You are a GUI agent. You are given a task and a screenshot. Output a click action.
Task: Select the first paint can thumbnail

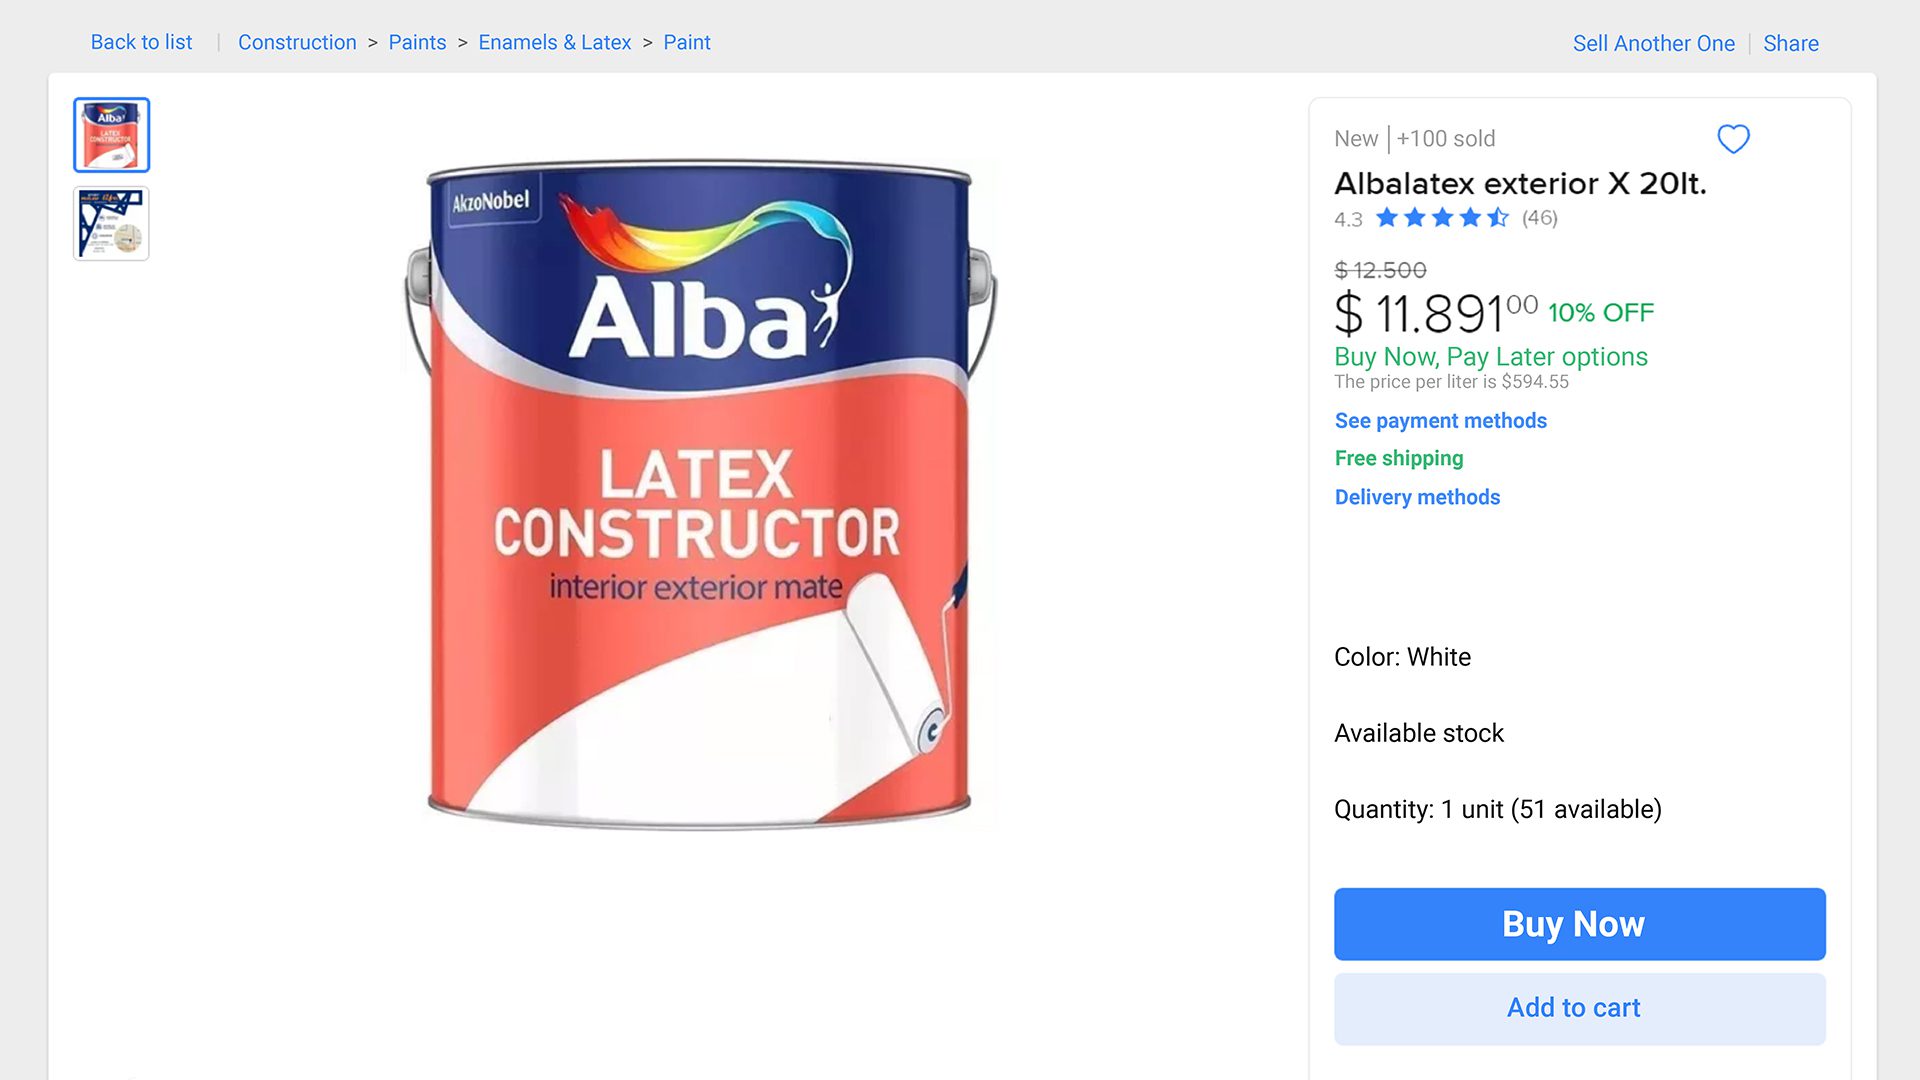point(111,135)
